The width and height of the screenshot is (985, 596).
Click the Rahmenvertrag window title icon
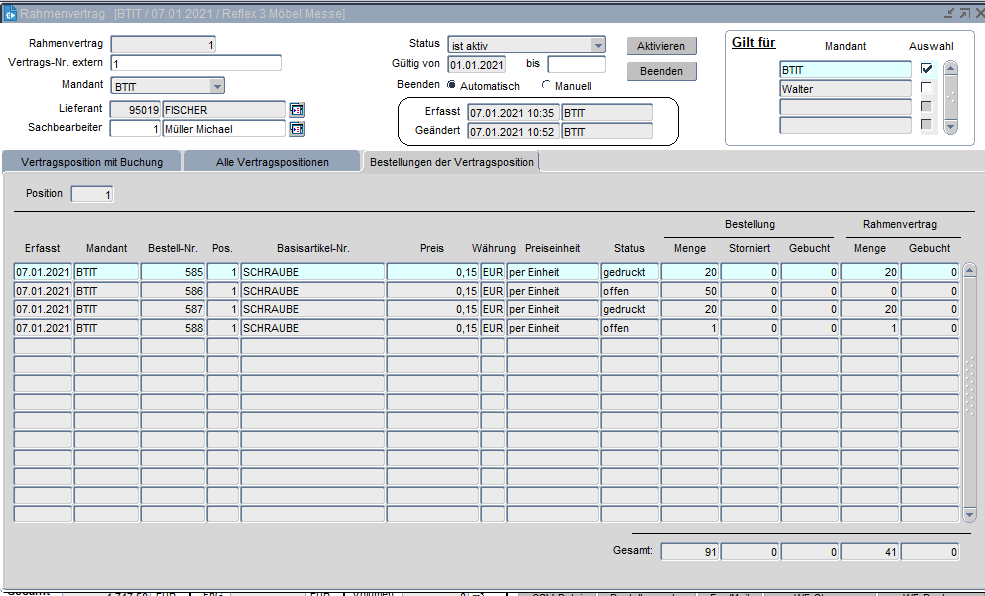click(9, 14)
